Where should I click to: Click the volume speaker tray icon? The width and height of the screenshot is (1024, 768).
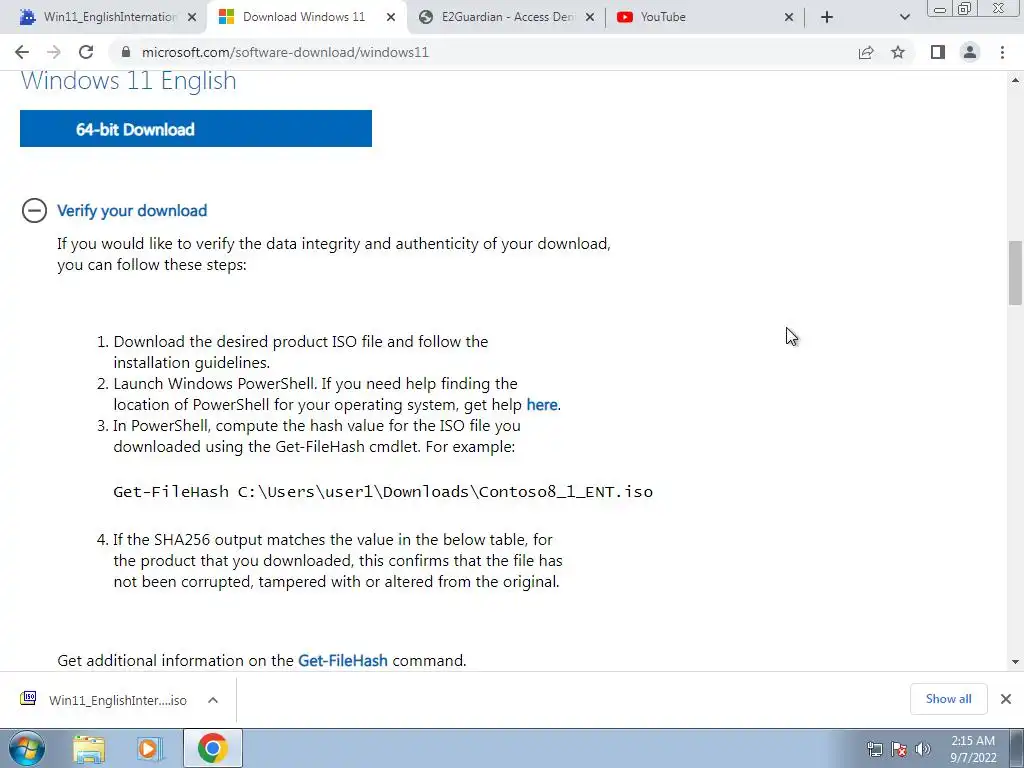click(x=923, y=749)
